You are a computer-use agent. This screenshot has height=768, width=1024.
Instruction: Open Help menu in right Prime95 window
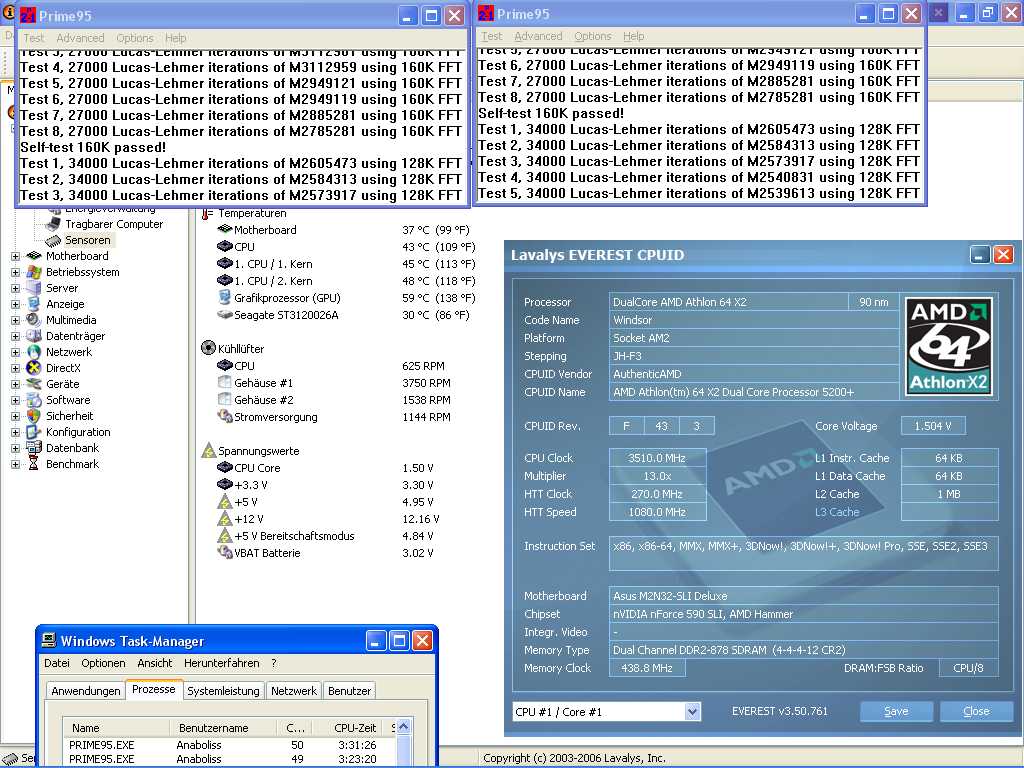pyautogui.click(x=633, y=36)
